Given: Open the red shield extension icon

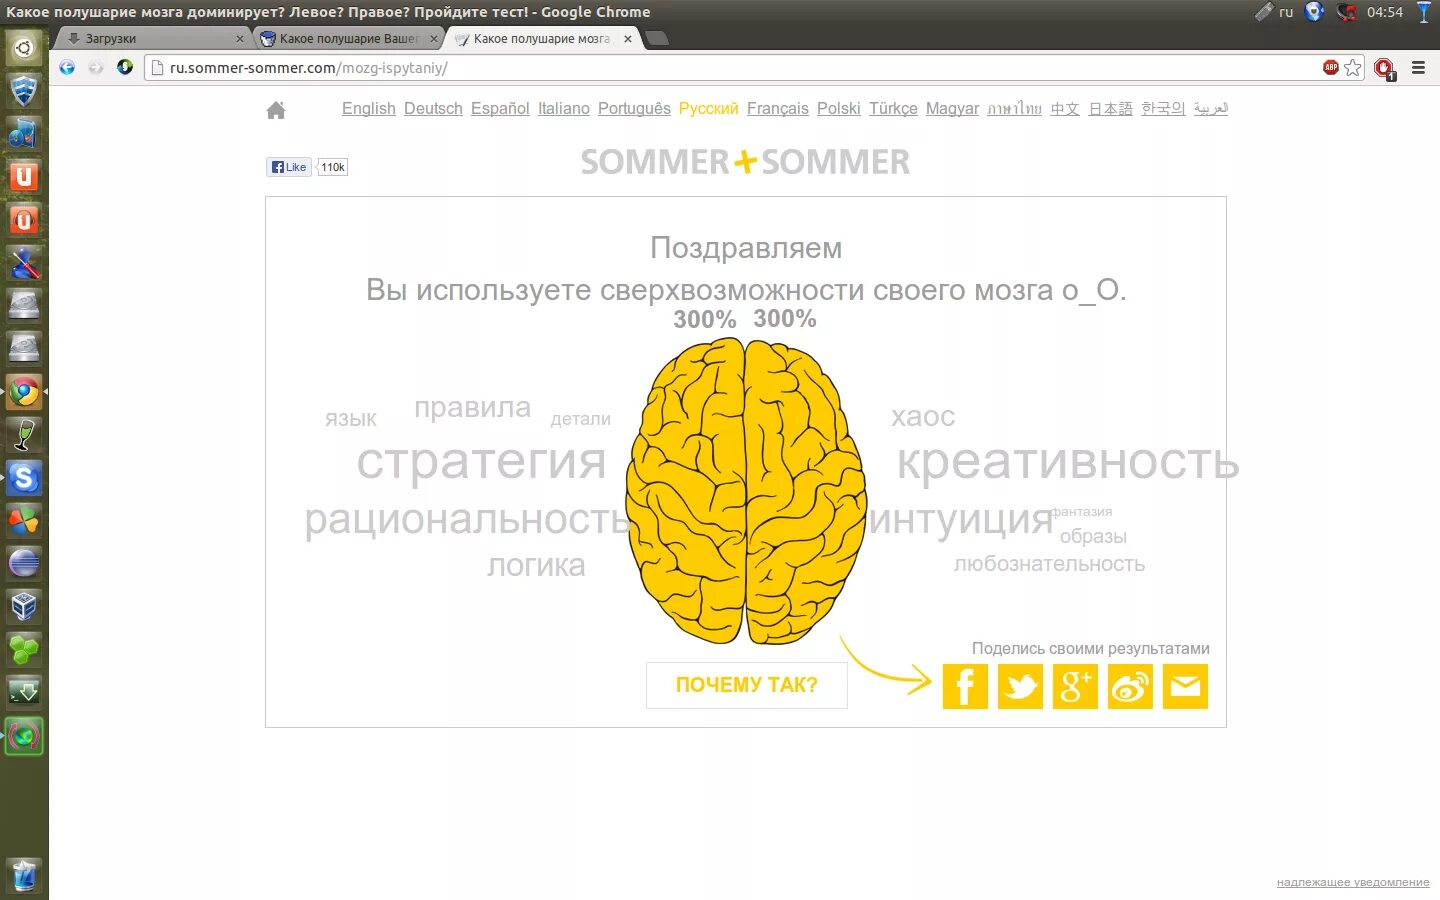Looking at the screenshot, I should point(1384,68).
